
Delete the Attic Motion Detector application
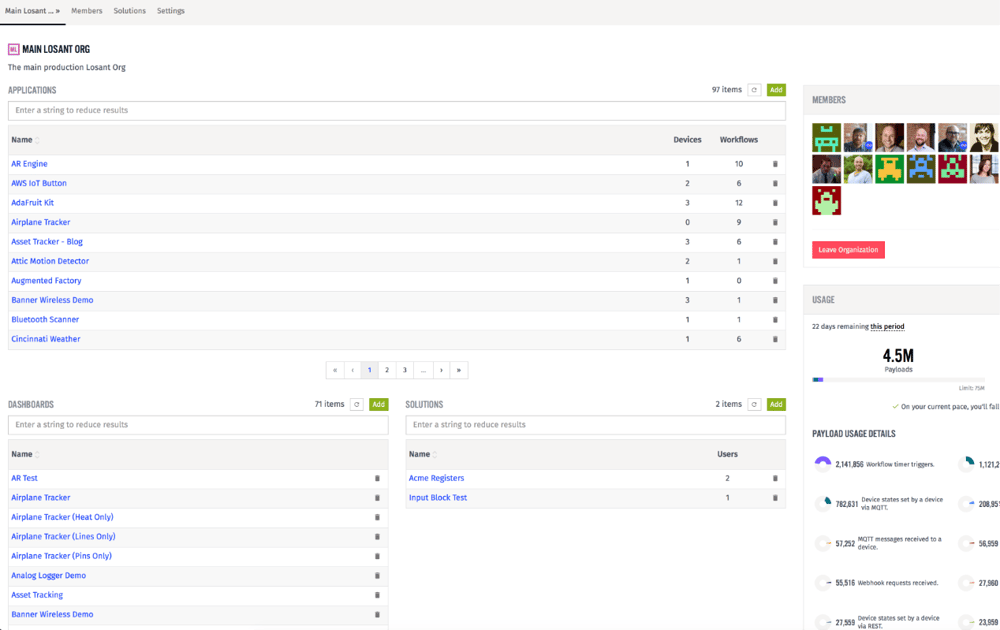[x=776, y=261]
